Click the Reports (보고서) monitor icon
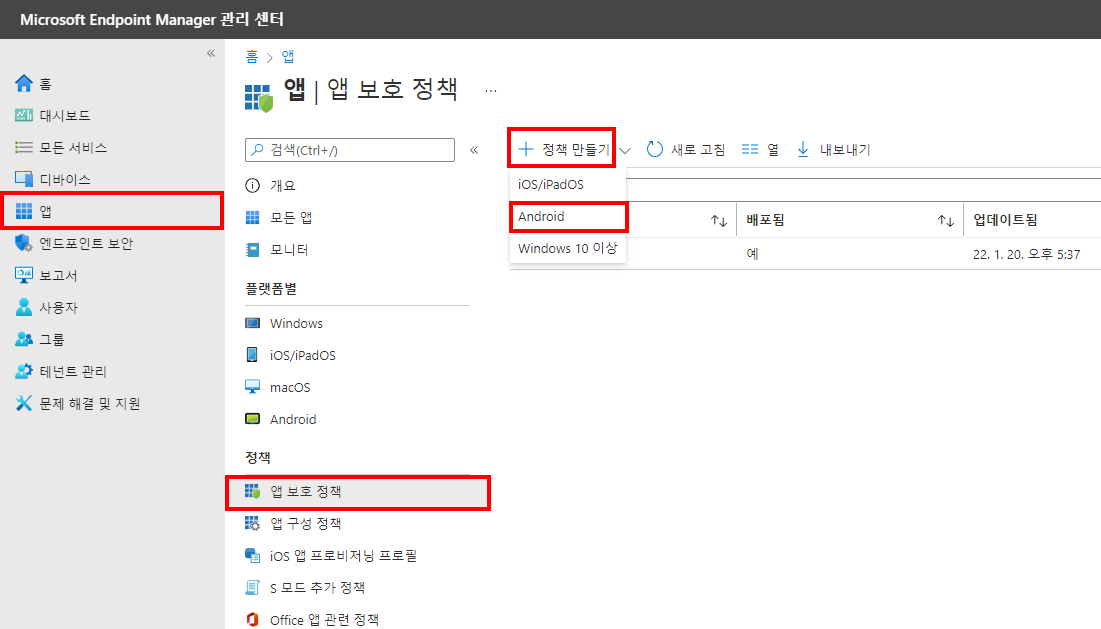The image size is (1101, 629). tap(24, 275)
